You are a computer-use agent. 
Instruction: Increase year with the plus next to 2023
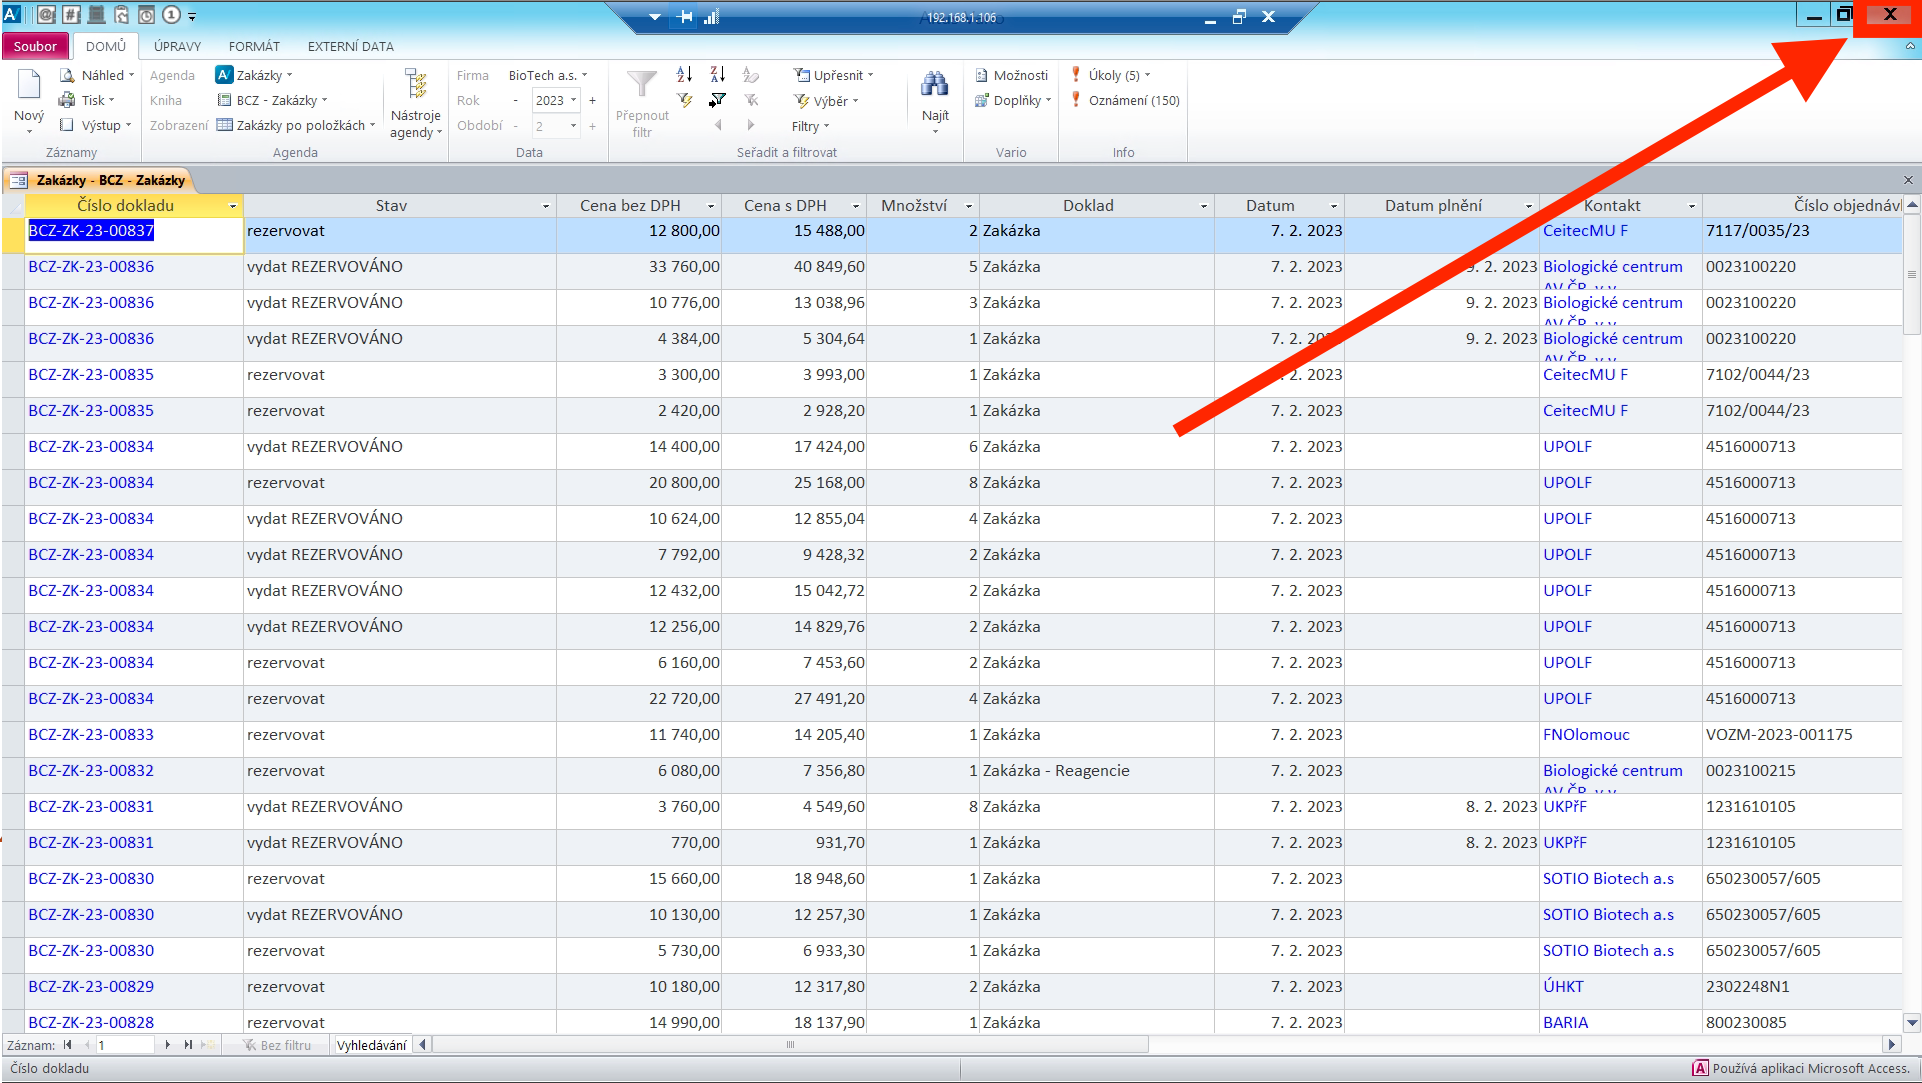[592, 100]
